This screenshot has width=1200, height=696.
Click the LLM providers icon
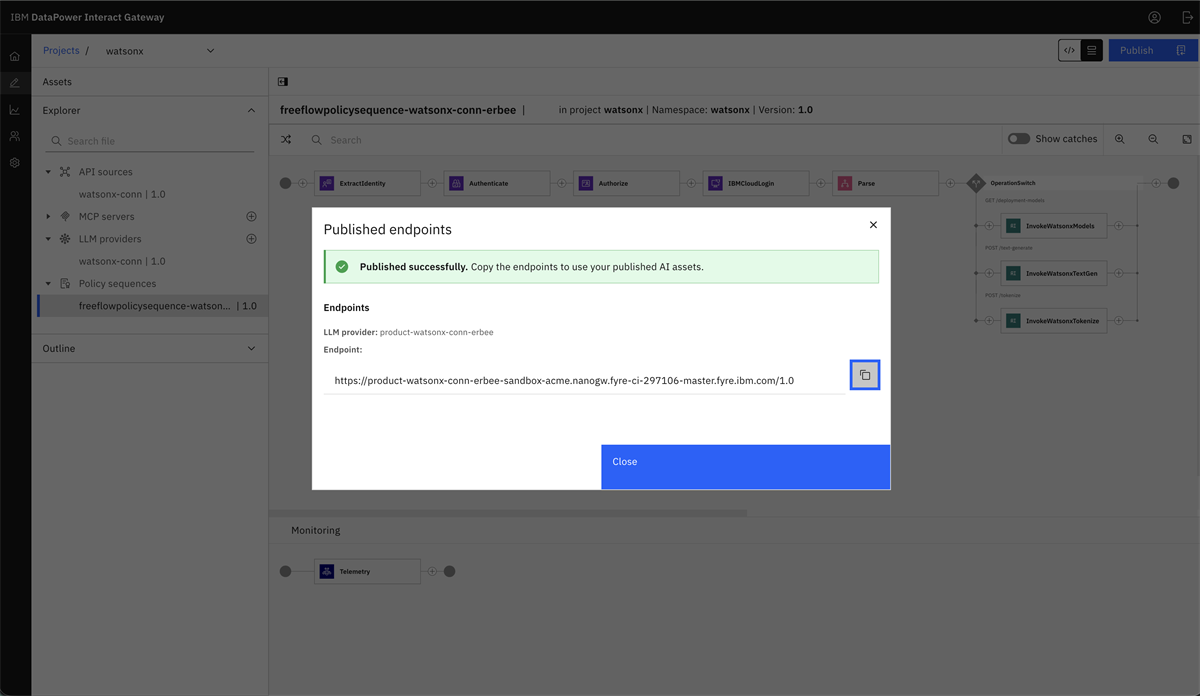click(x=65, y=239)
